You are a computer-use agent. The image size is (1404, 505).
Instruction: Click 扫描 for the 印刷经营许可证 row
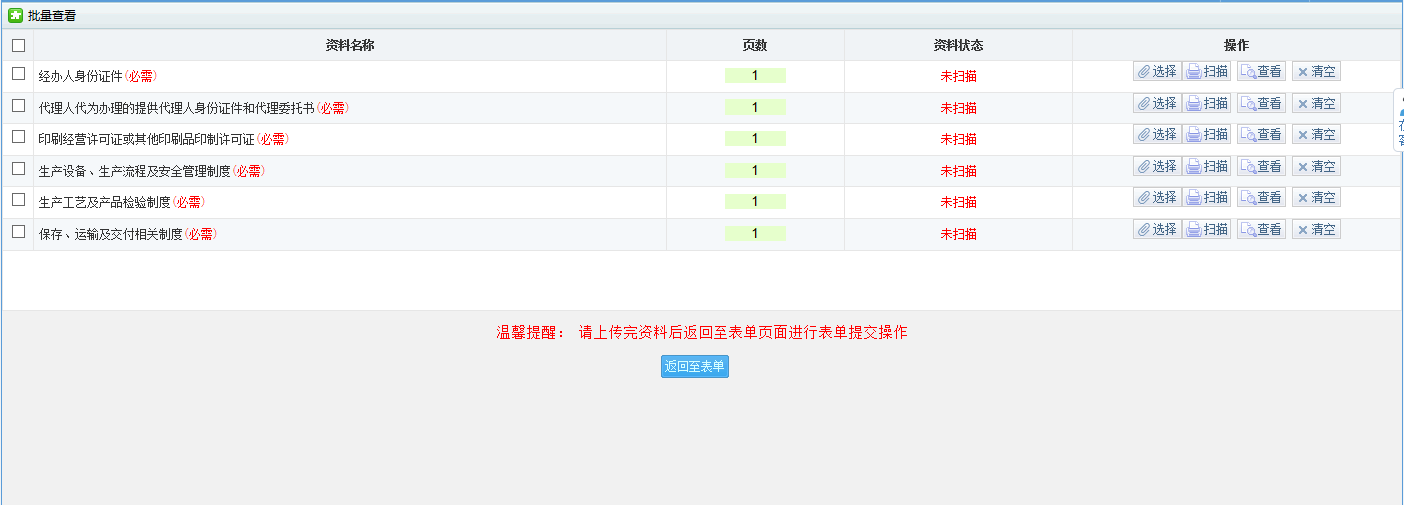tap(1207, 135)
